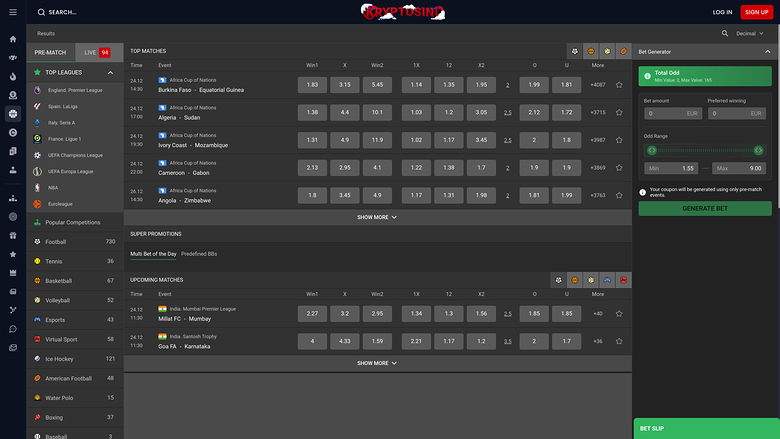Click the star icon in the left rail

pyautogui.click(x=13, y=254)
